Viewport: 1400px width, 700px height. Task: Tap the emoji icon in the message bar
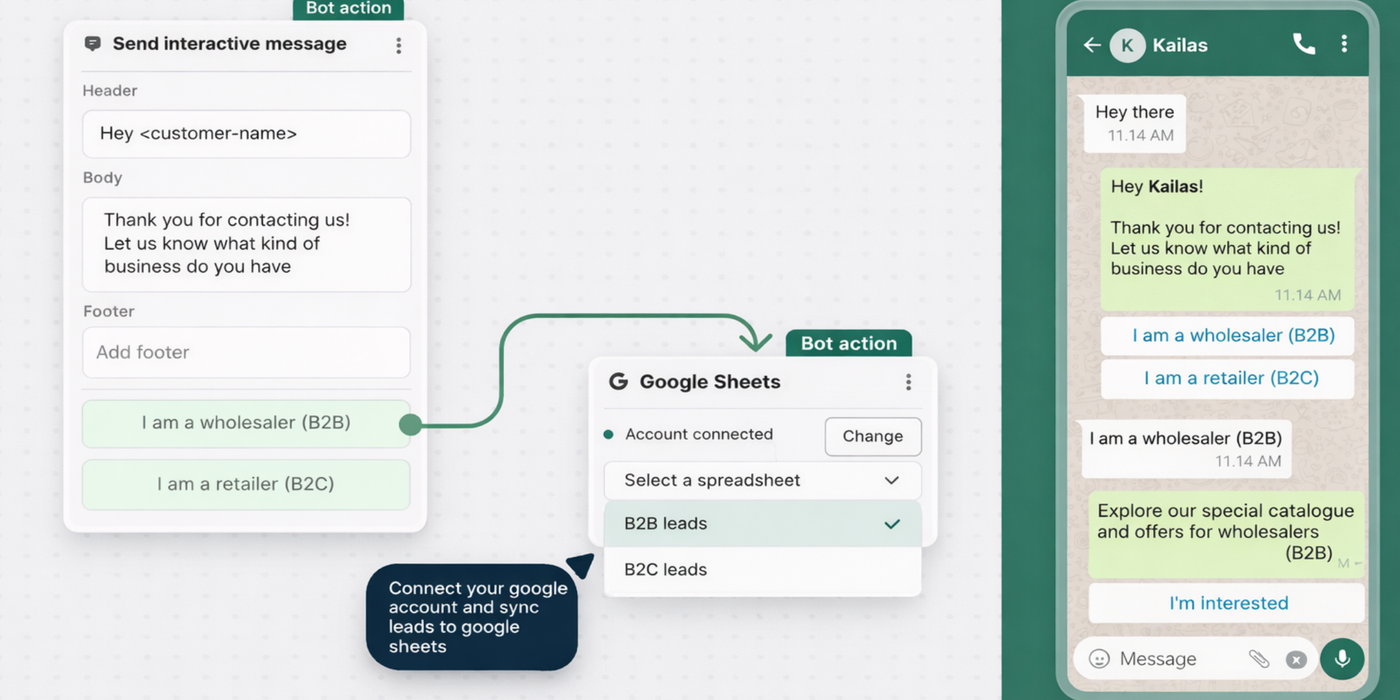pos(1099,659)
